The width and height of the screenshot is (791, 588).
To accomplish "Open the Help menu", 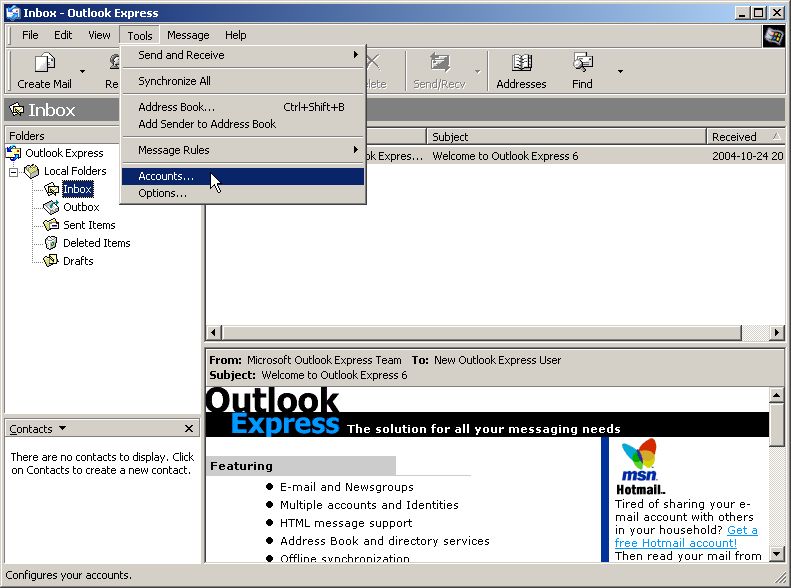I will click(236, 35).
